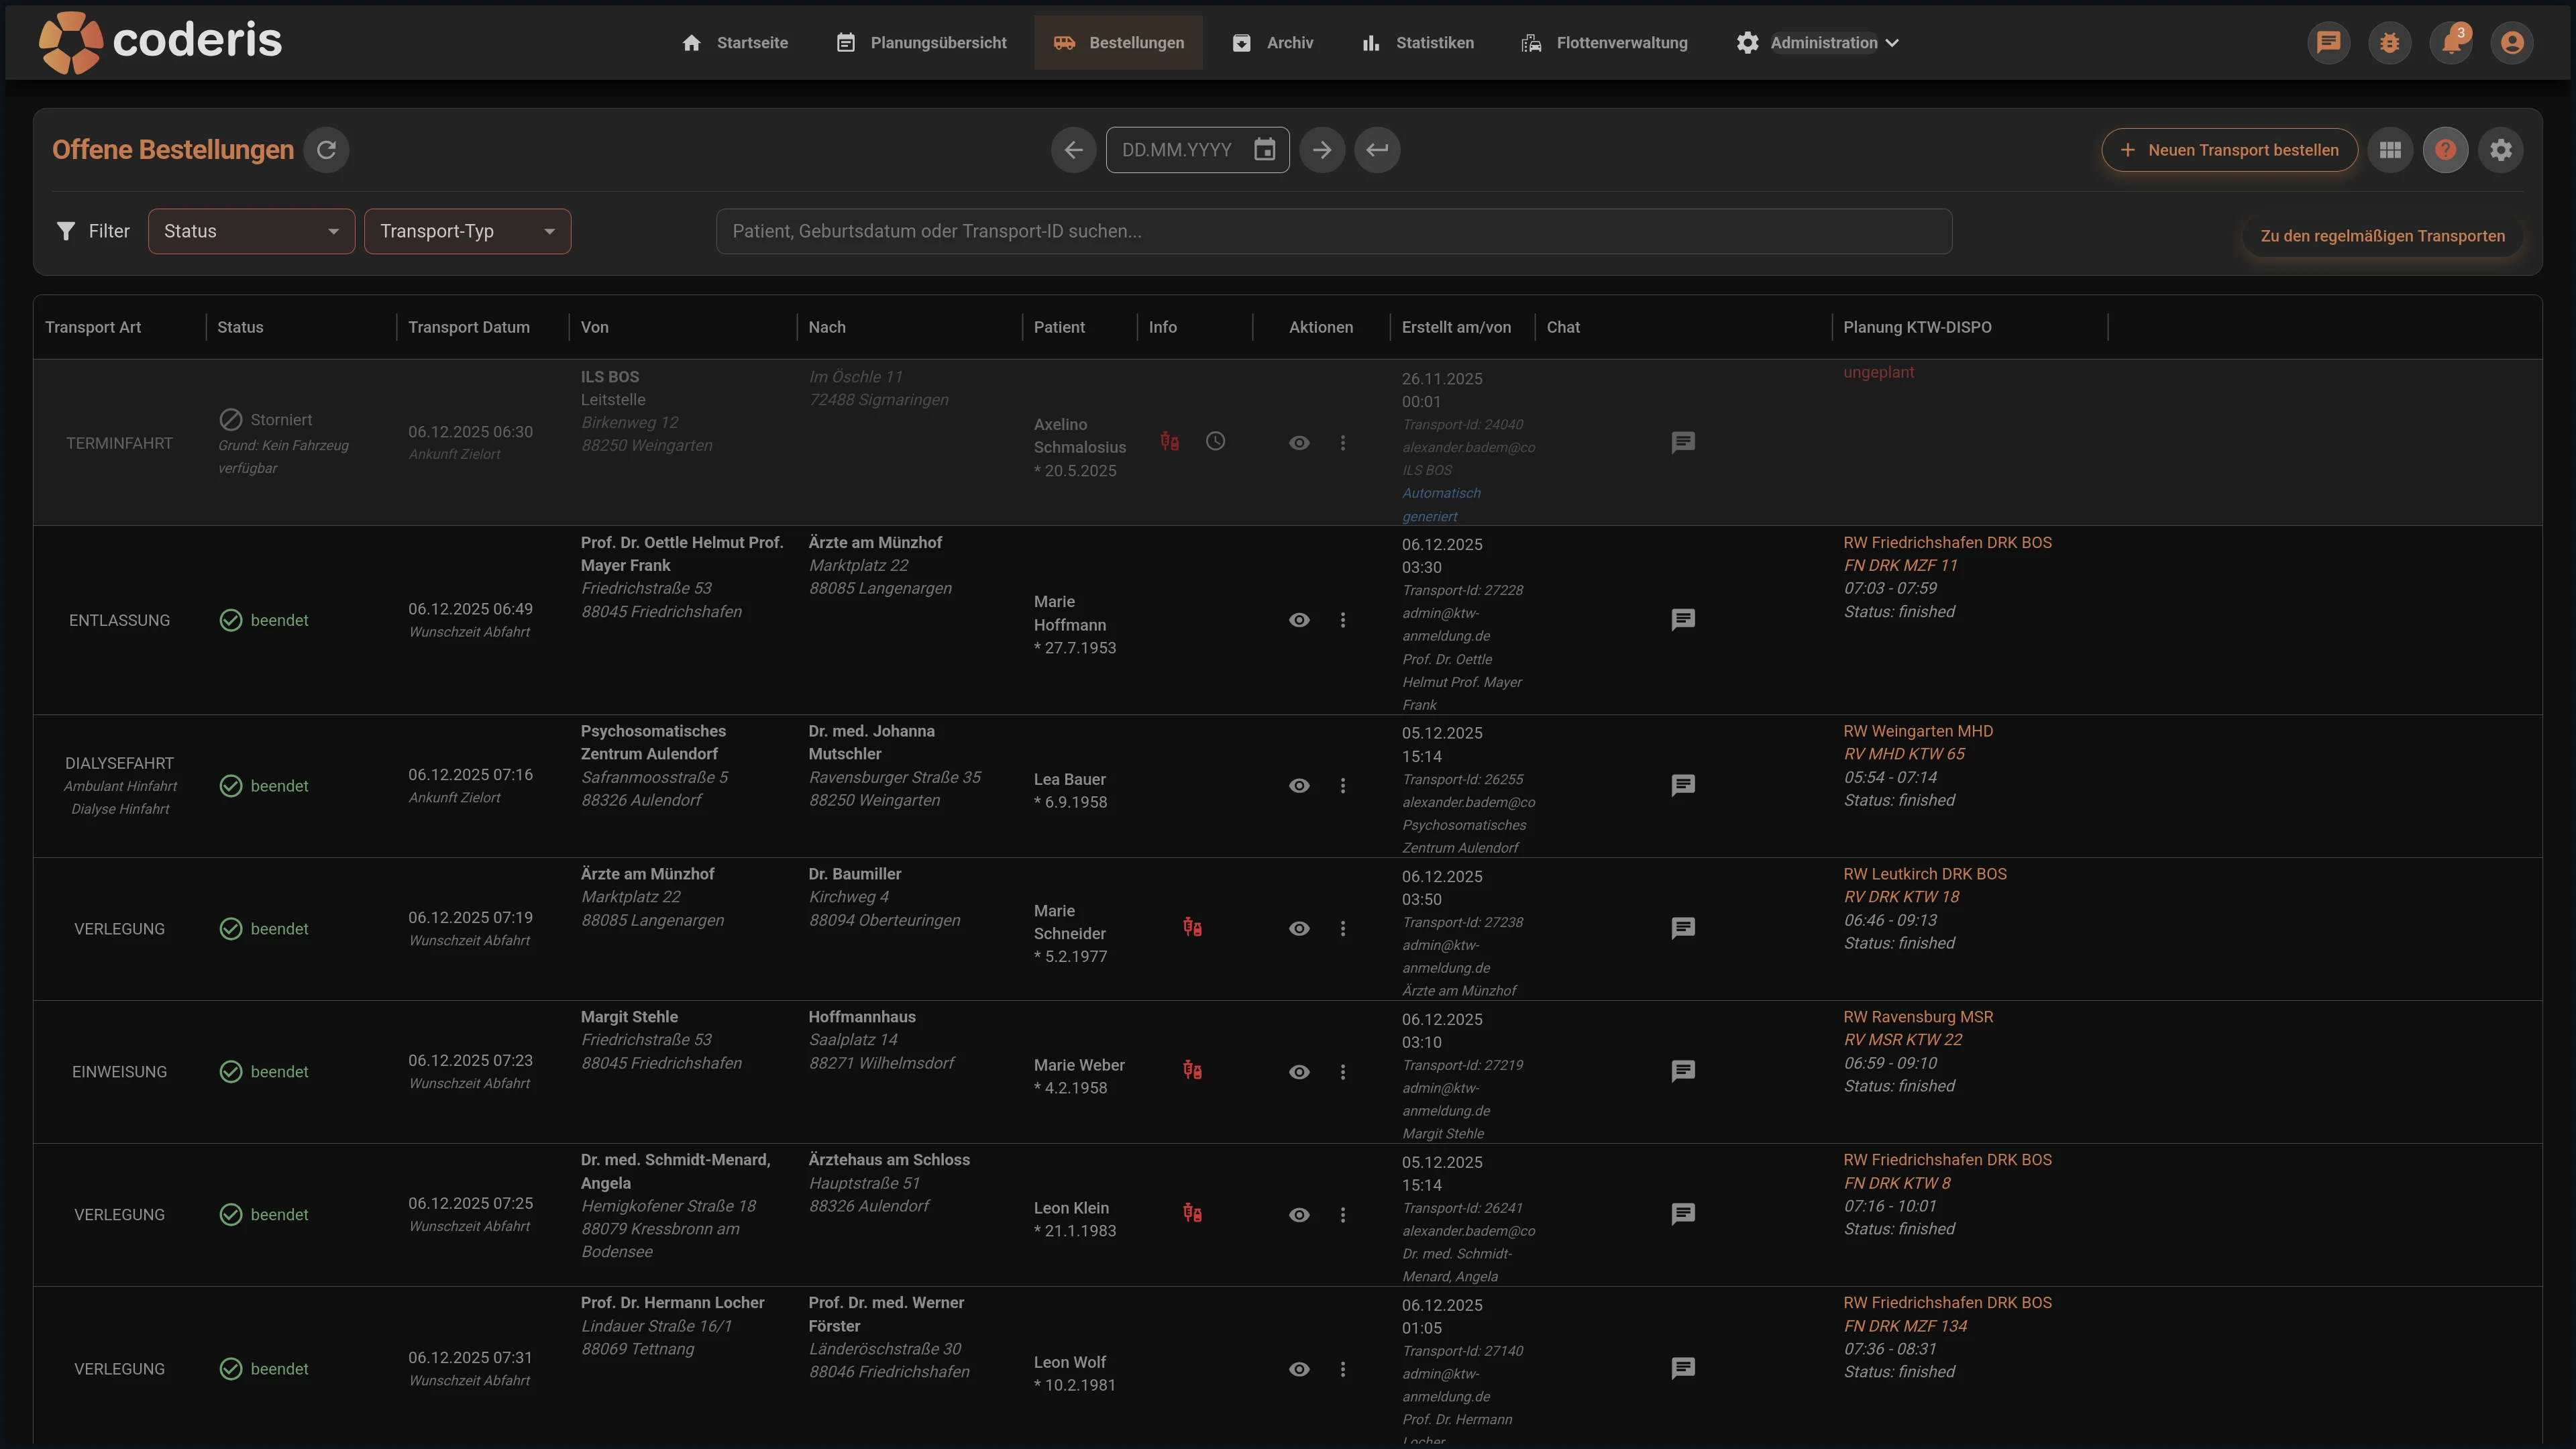Screen dimensions: 2576x1449
Task: Click the Automatisch generiert link
Action: pos(1441,505)
